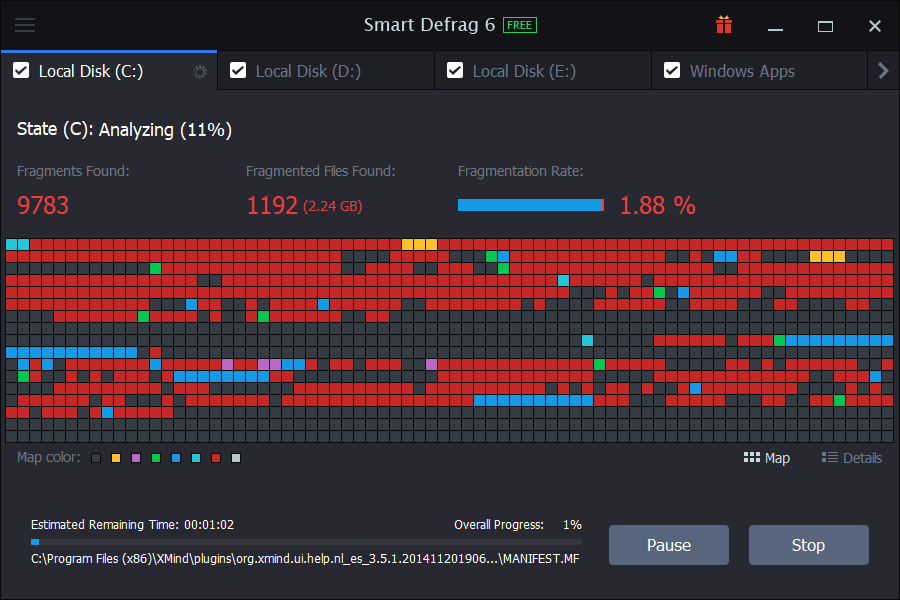
Task: Toggle the Local Disk (D:) checkbox
Action: [238, 71]
